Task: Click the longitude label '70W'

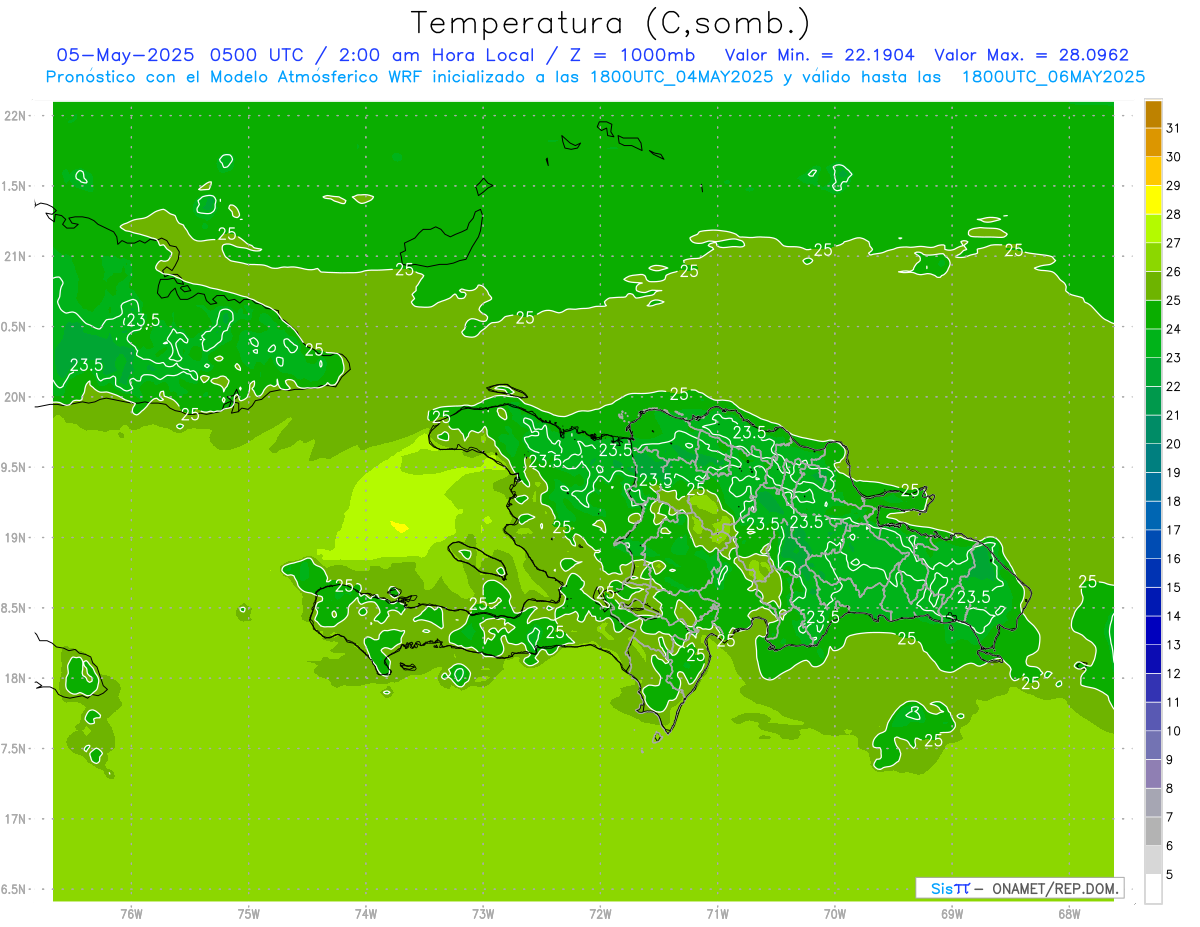Action: click(x=835, y=914)
